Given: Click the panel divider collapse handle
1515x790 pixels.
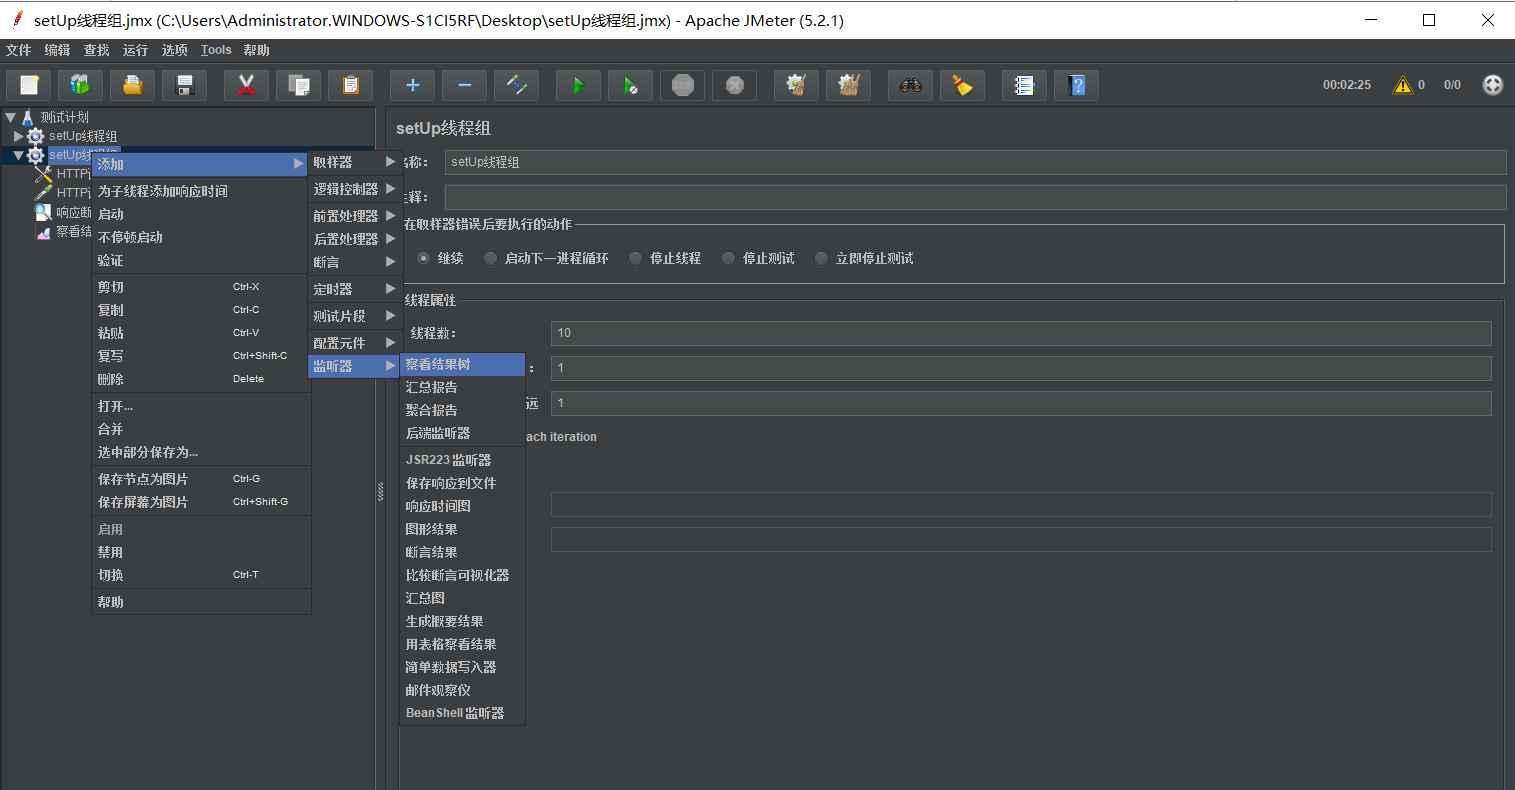Looking at the screenshot, I should (x=380, y=491).
